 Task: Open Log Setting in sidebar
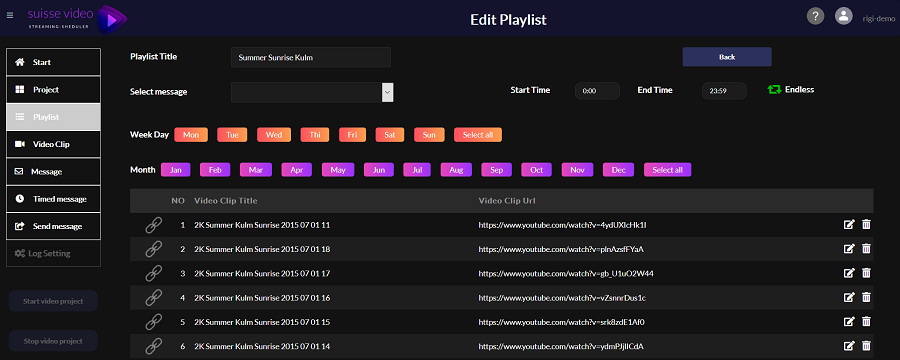click(x=53, y=253)
